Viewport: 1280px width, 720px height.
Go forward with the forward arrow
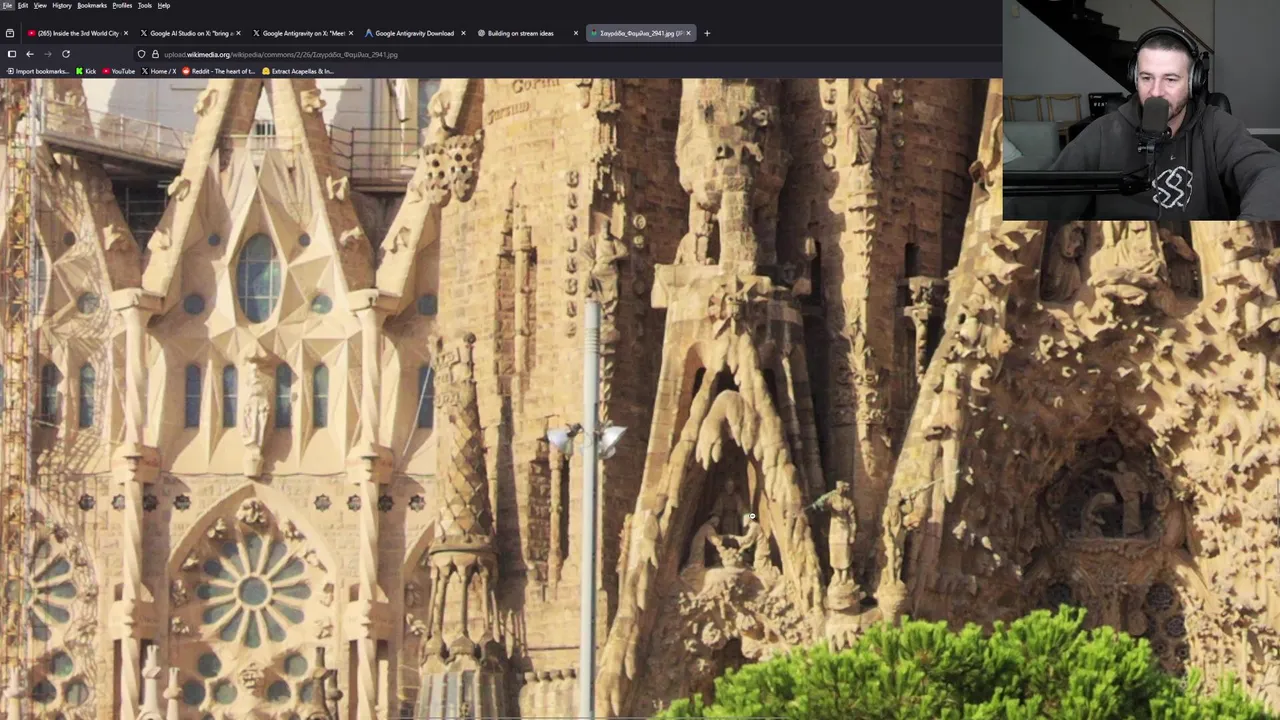point(47,54)
